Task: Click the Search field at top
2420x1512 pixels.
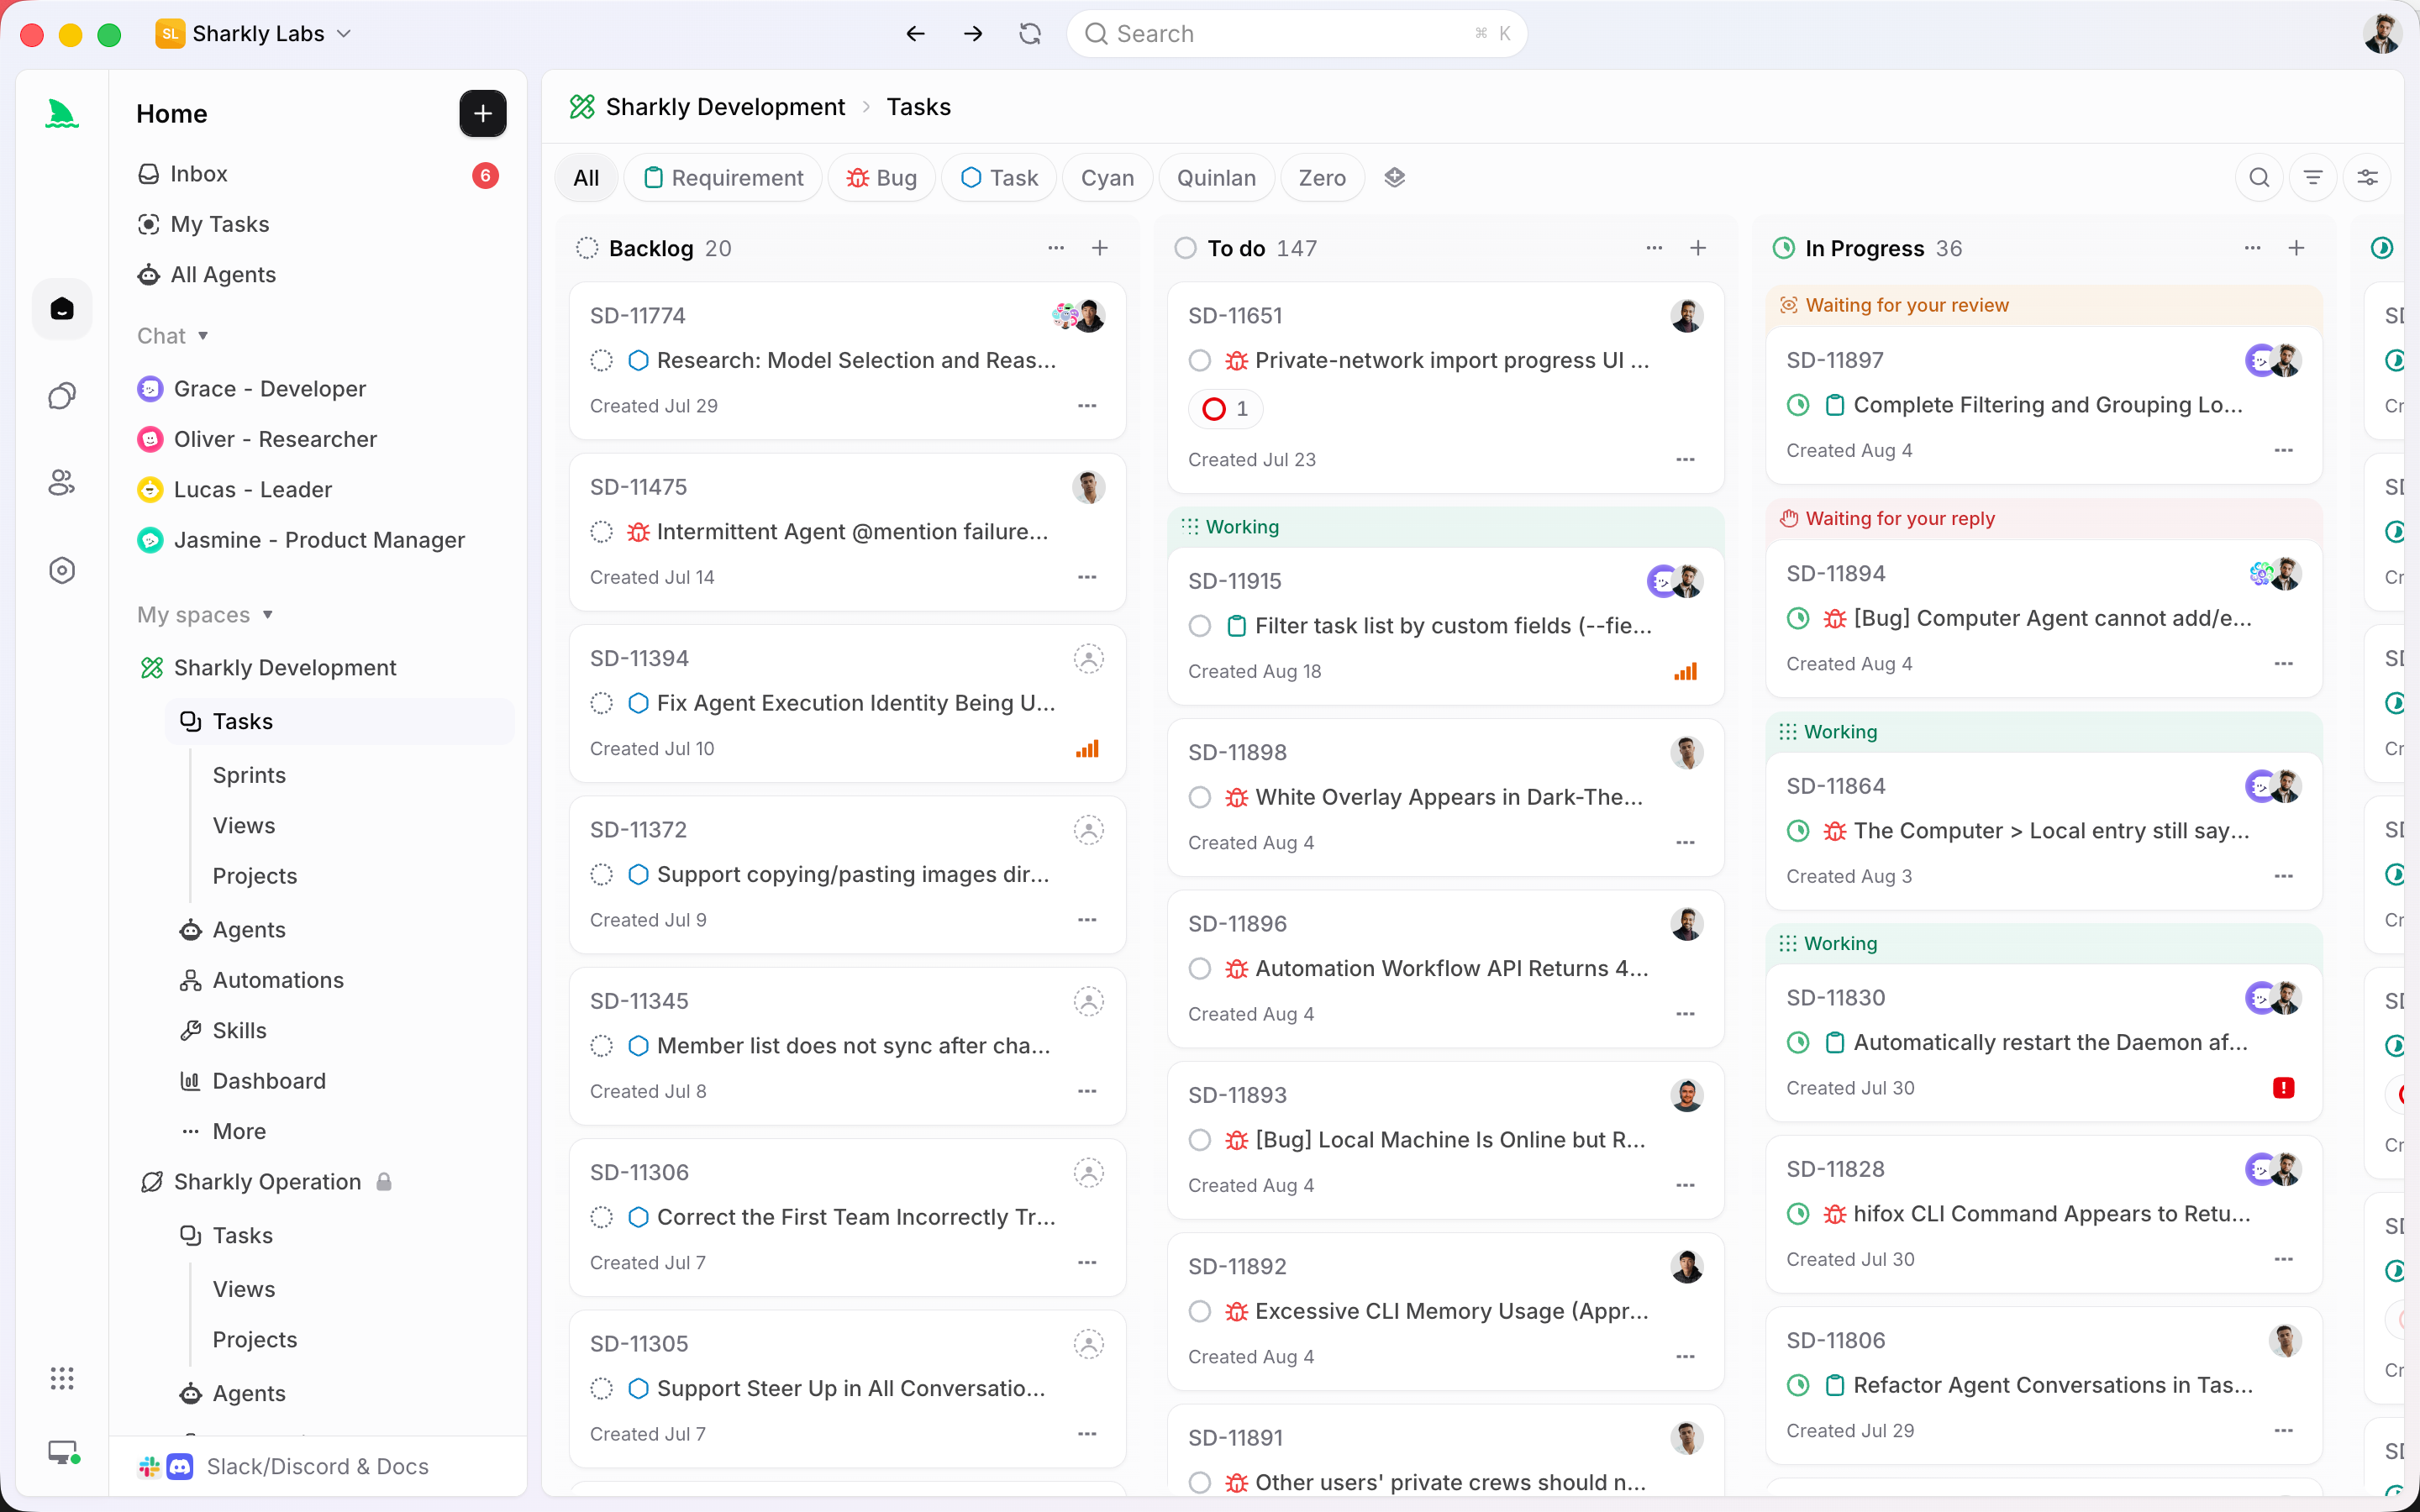Action: click(1297, 34)
